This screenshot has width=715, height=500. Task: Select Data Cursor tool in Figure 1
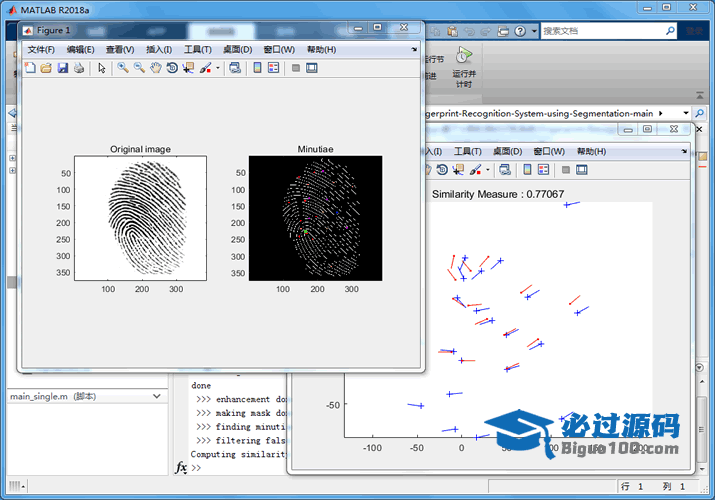pyautogui.click(x=188, y=68)
